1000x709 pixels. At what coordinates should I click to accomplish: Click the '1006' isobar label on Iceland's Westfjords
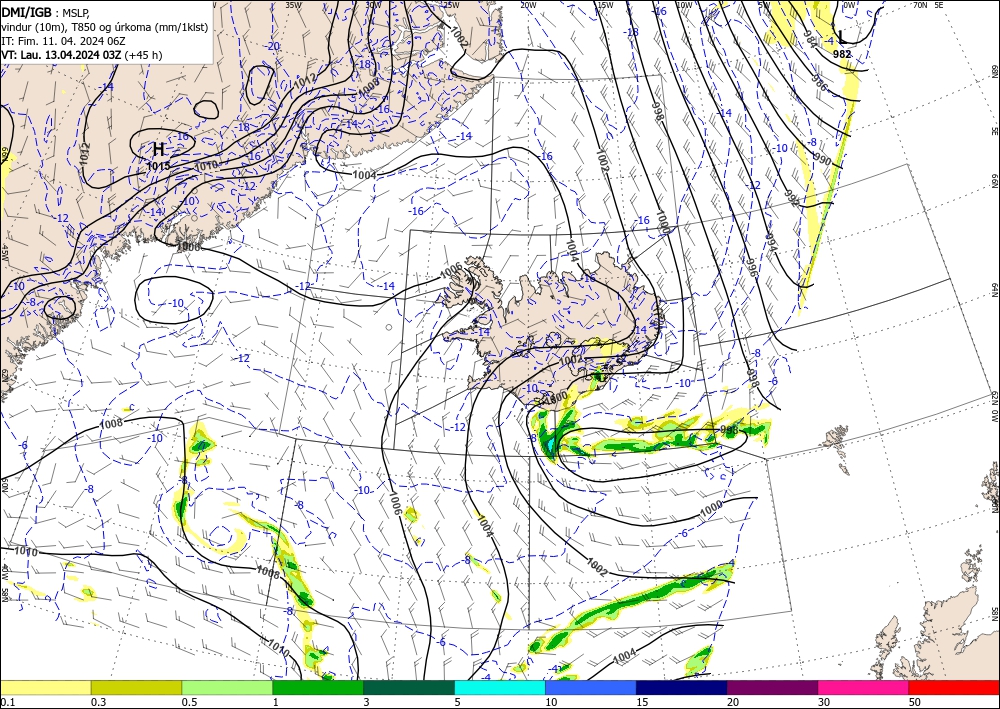(x=452, y=272)
